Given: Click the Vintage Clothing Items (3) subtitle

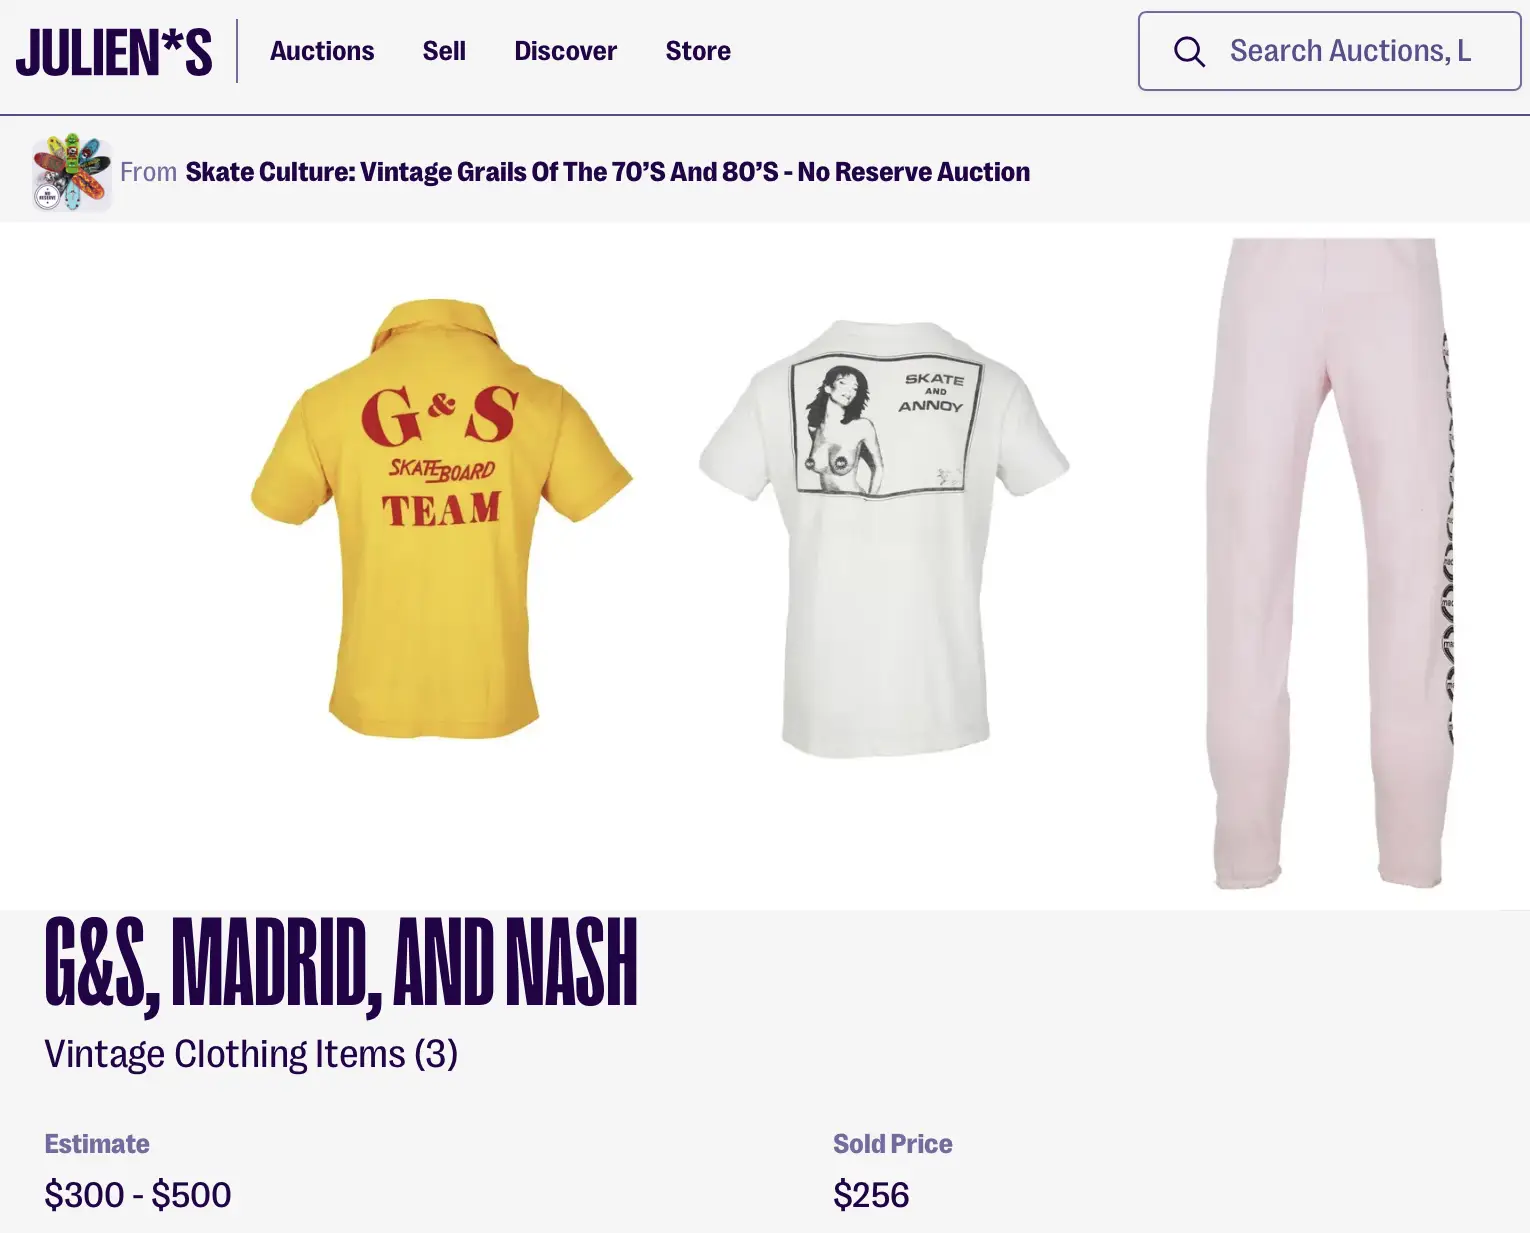Looking at the screenshot, I should coord(251,1054).
